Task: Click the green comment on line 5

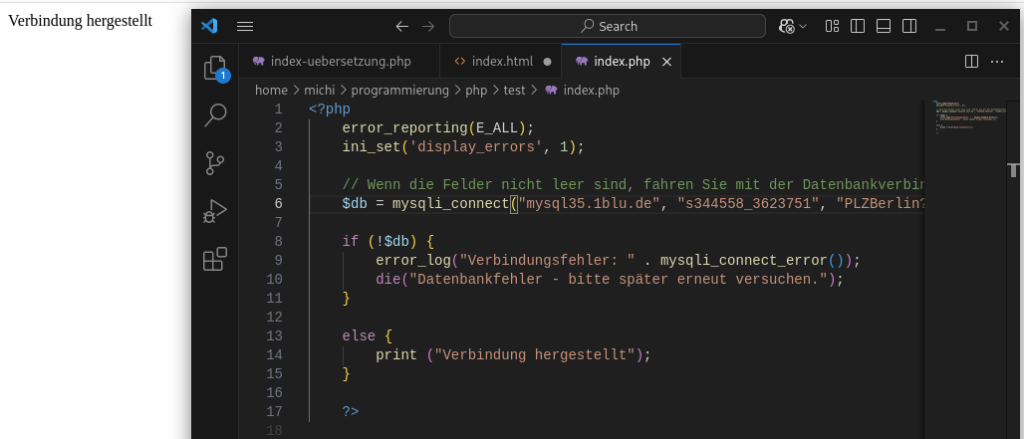Action: pyautogui.click(x=633, y=184)
